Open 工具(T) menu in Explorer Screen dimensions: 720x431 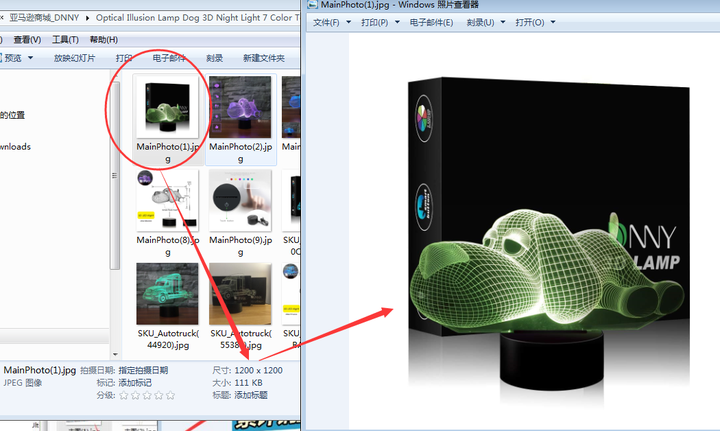pos(65,39)
